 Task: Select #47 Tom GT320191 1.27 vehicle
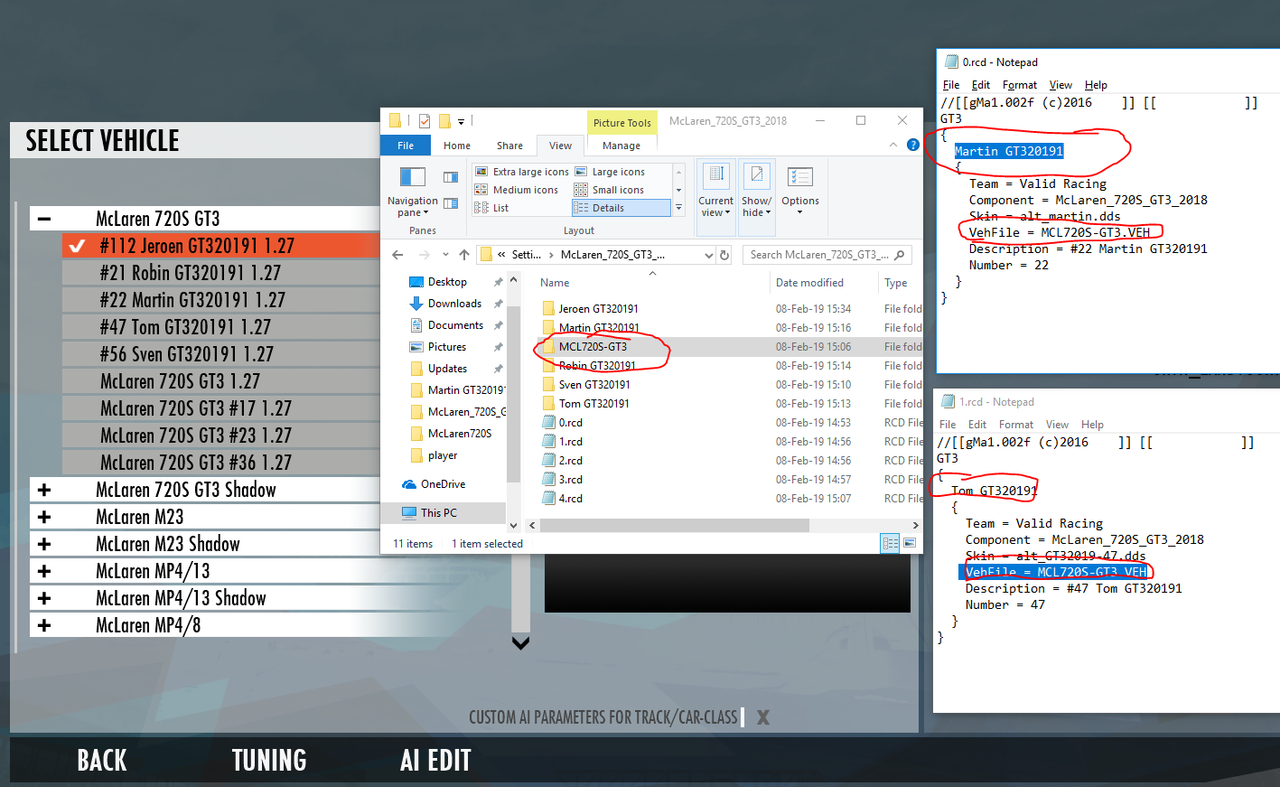coord(221,327)
